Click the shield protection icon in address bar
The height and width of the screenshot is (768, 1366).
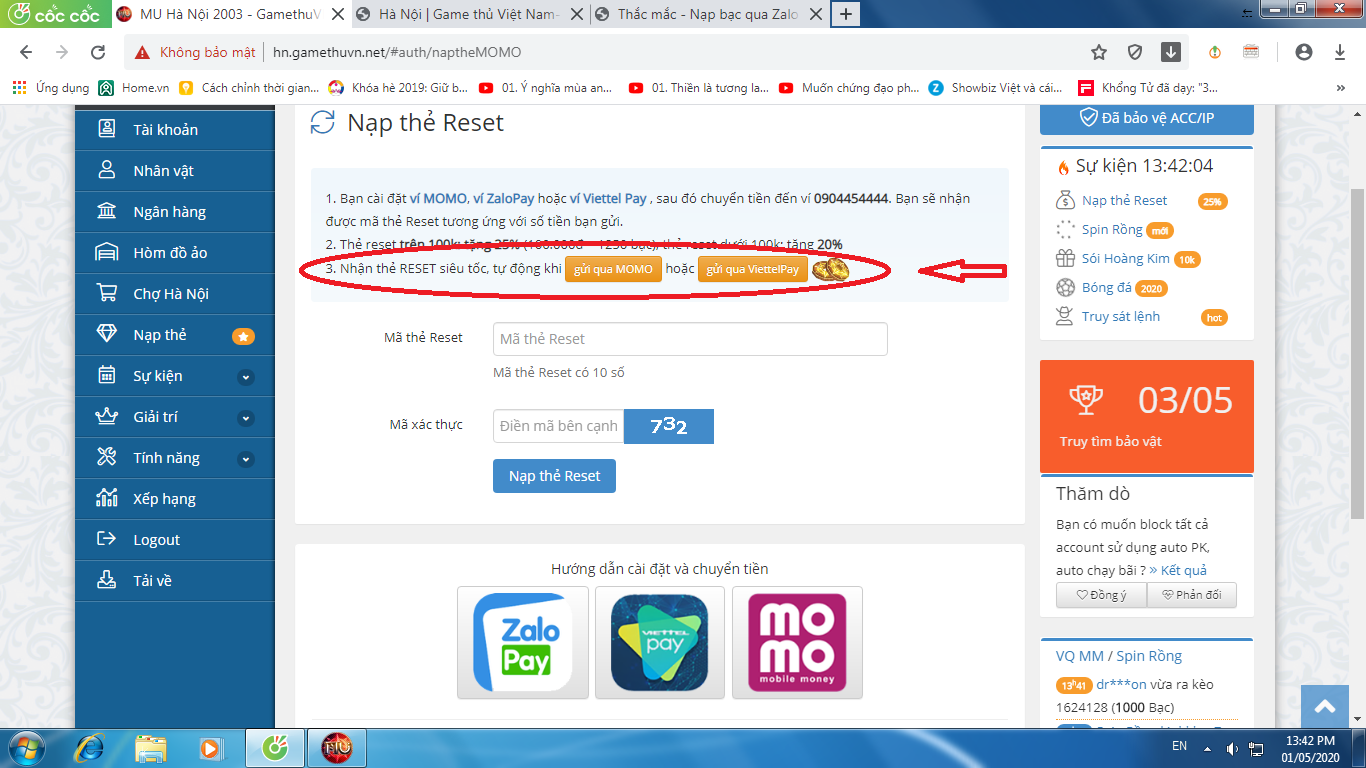pyautogui.click(x=1135, y=52)
